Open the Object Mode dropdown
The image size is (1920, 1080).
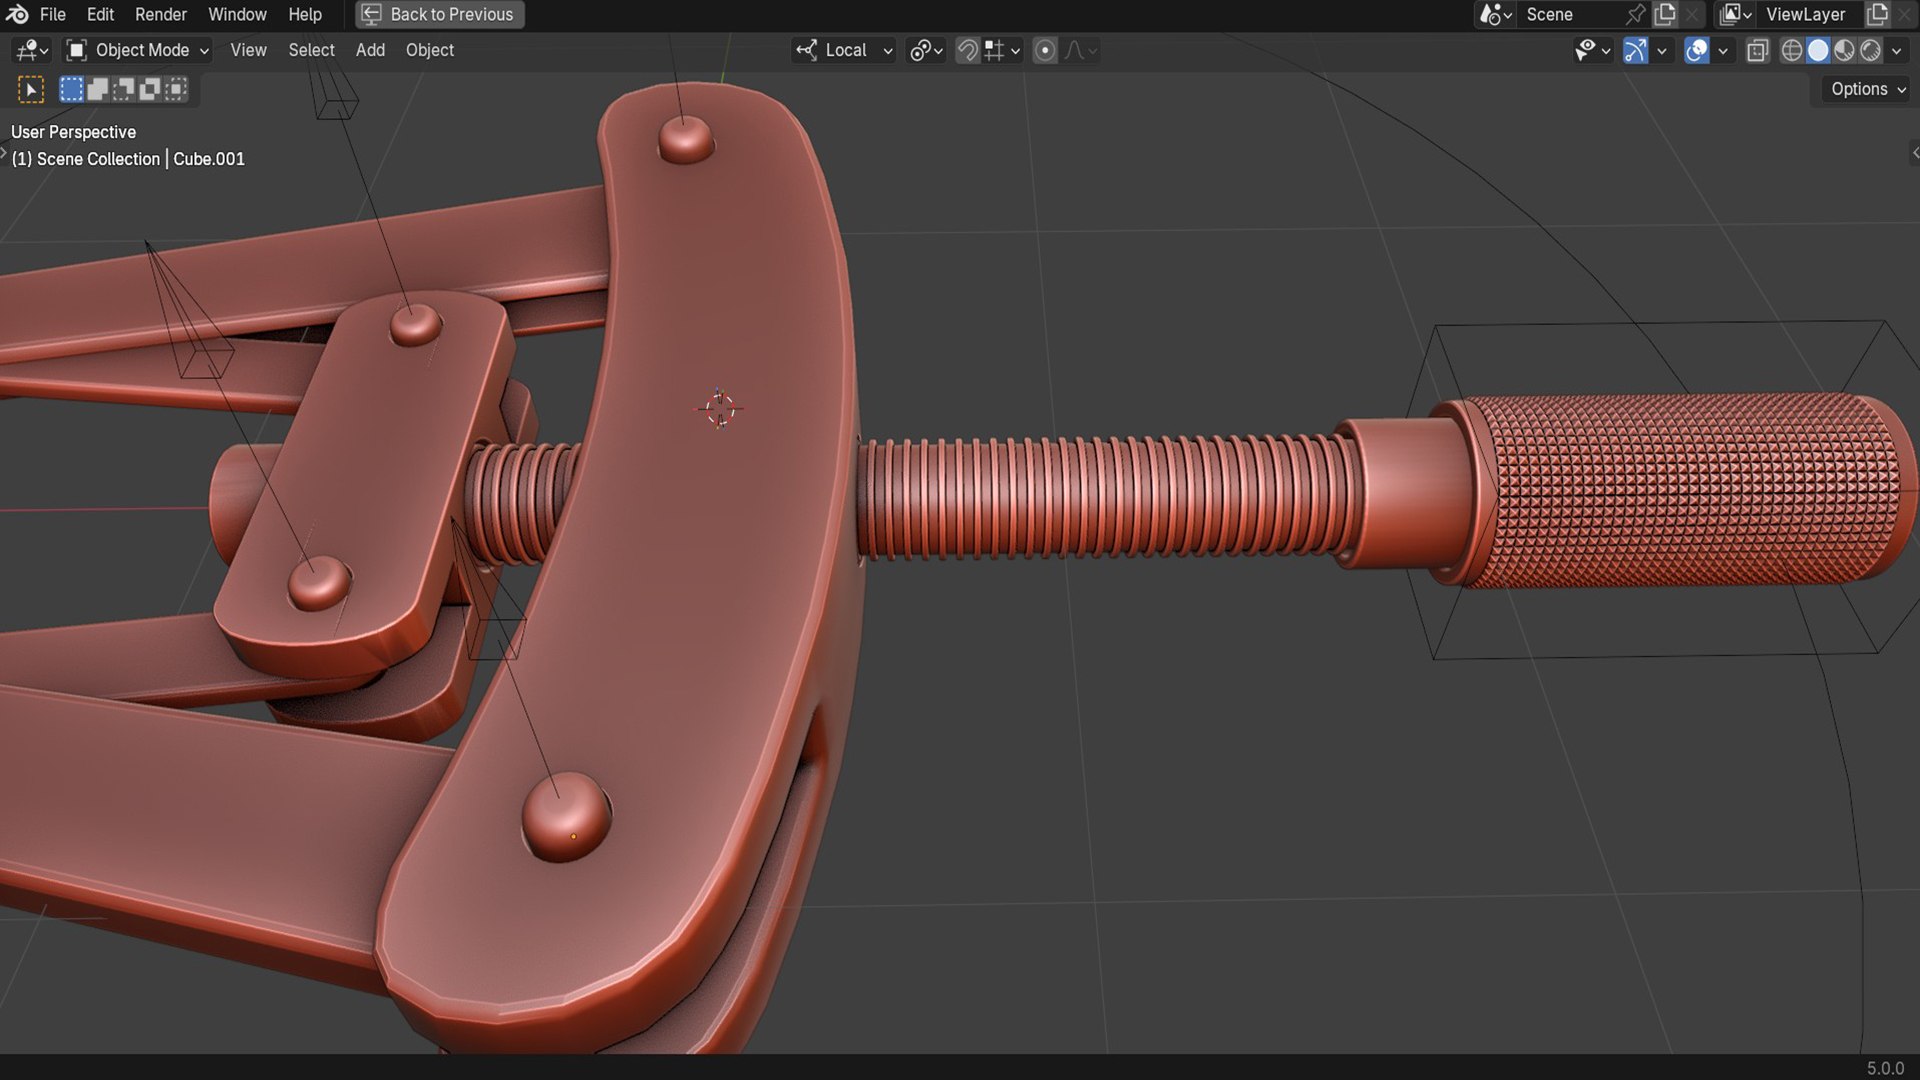(x=138, y=50)
